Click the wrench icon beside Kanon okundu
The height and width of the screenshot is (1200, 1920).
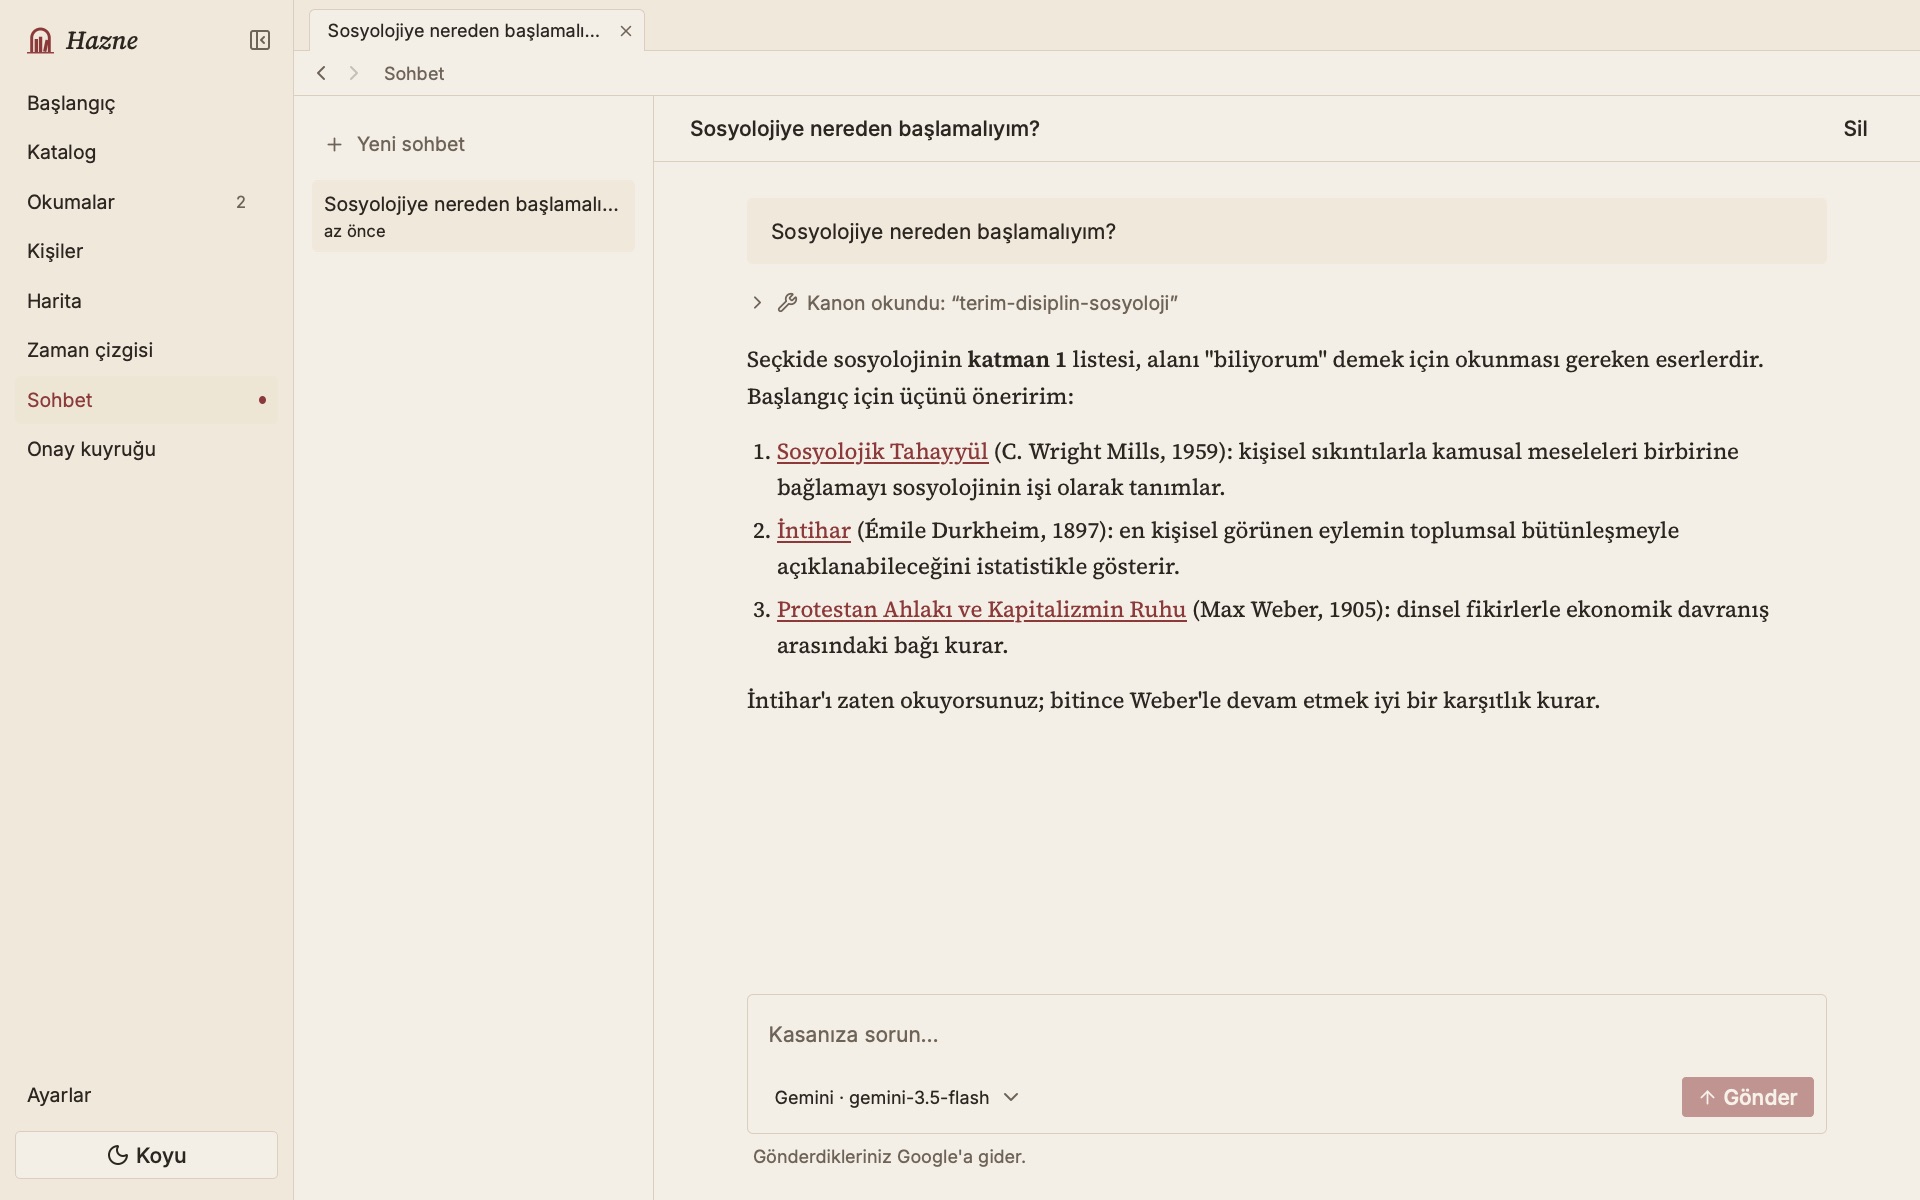click(x=788, y=303)
